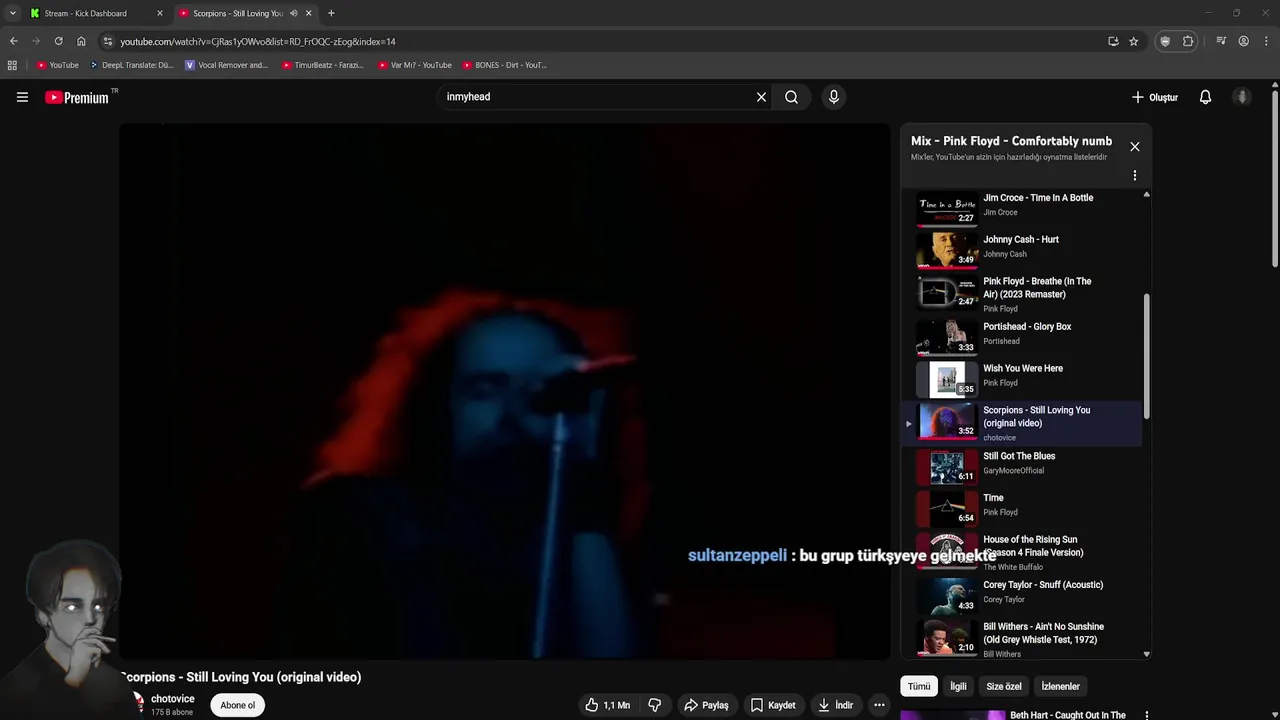Open the YouTube bookmark
The height and width of the screenshot is (720, 1280).
(x=58, y=65)
